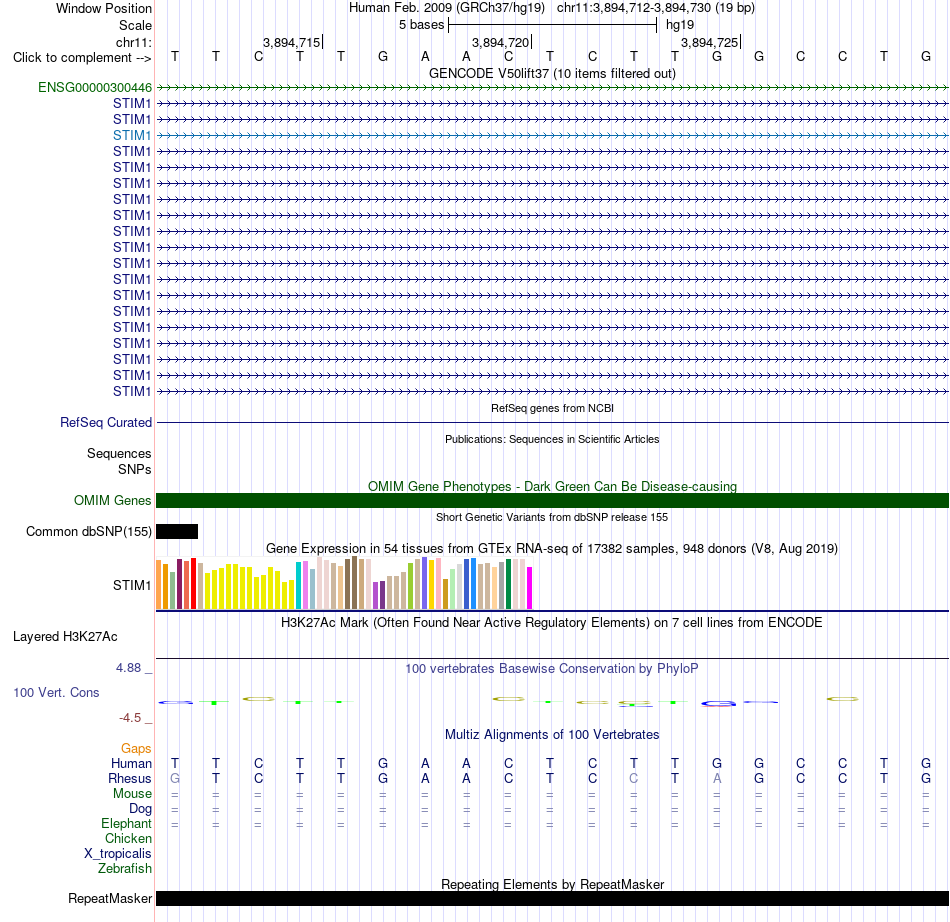
Task: Click the 'chr11:' base position label
Action: tap(133, 42)
